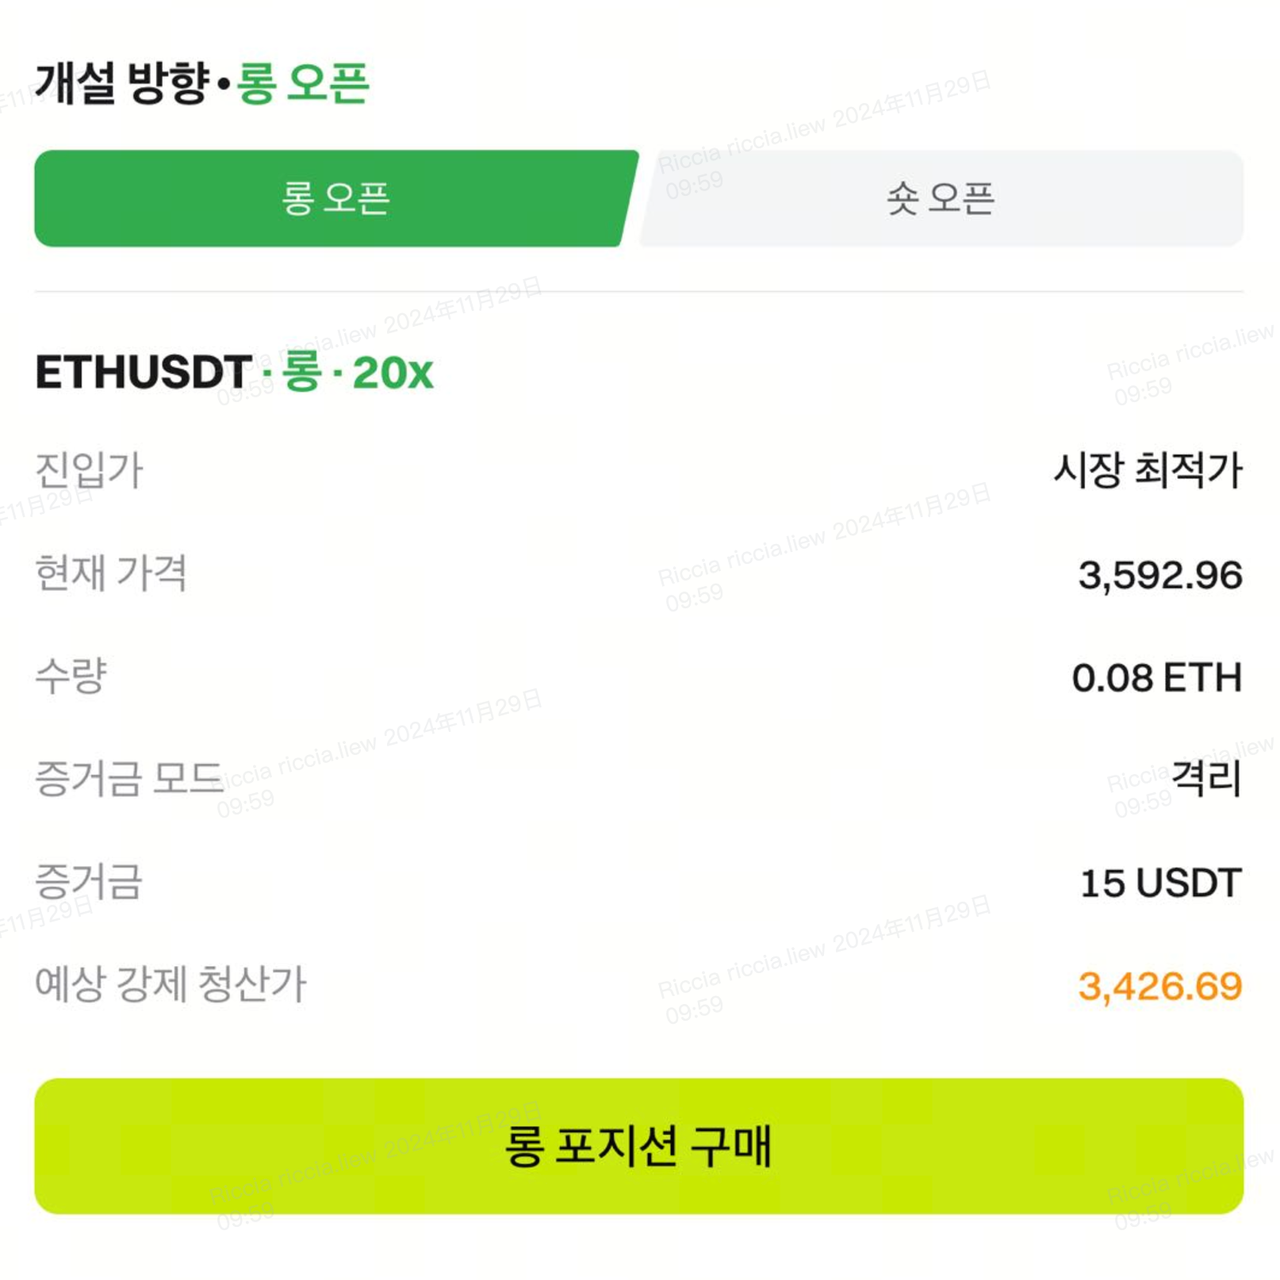Select the green 롱 오픈 tab
The height and width of the screenshot is (1280, 1280).
coord(335,198)
